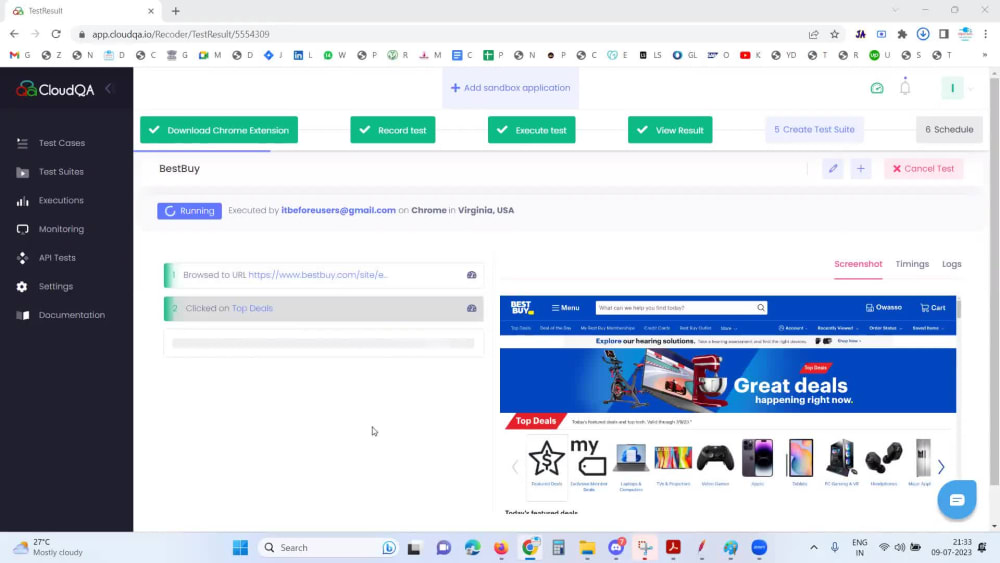Cancel the running test
Screen dimensions: 1000x563
coord(923,169)
